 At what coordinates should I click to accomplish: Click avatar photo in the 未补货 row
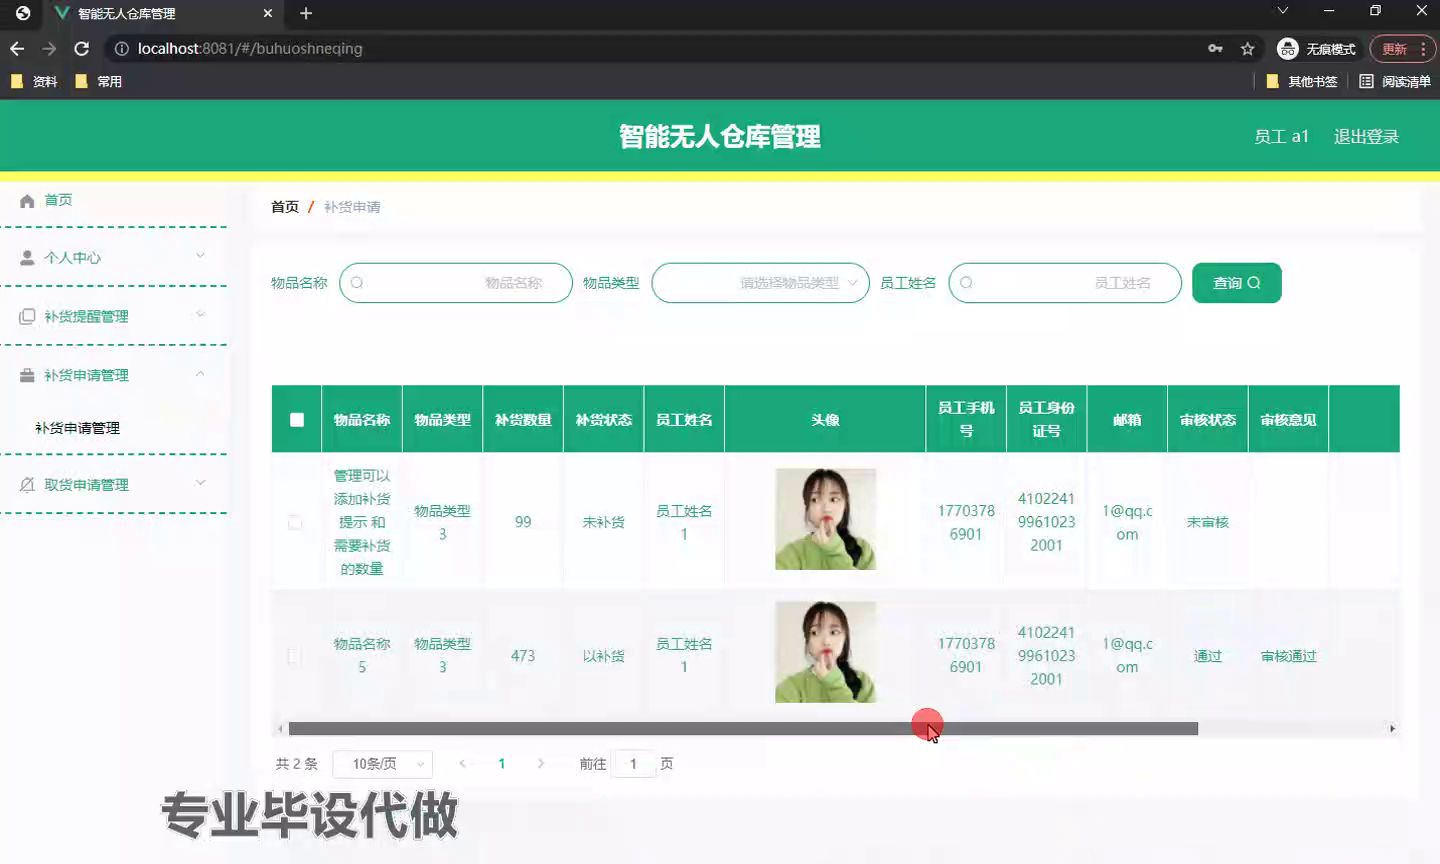pyautogui.click(x=826, y=519)
